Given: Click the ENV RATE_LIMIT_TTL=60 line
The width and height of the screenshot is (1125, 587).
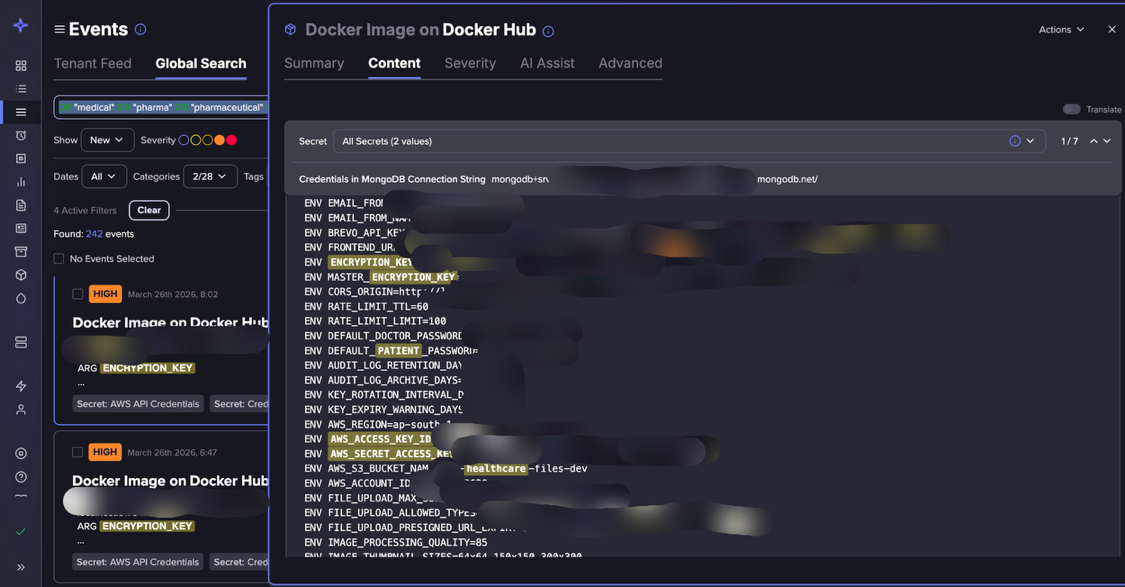Looking at the screenshot, I should coord(366,306).
